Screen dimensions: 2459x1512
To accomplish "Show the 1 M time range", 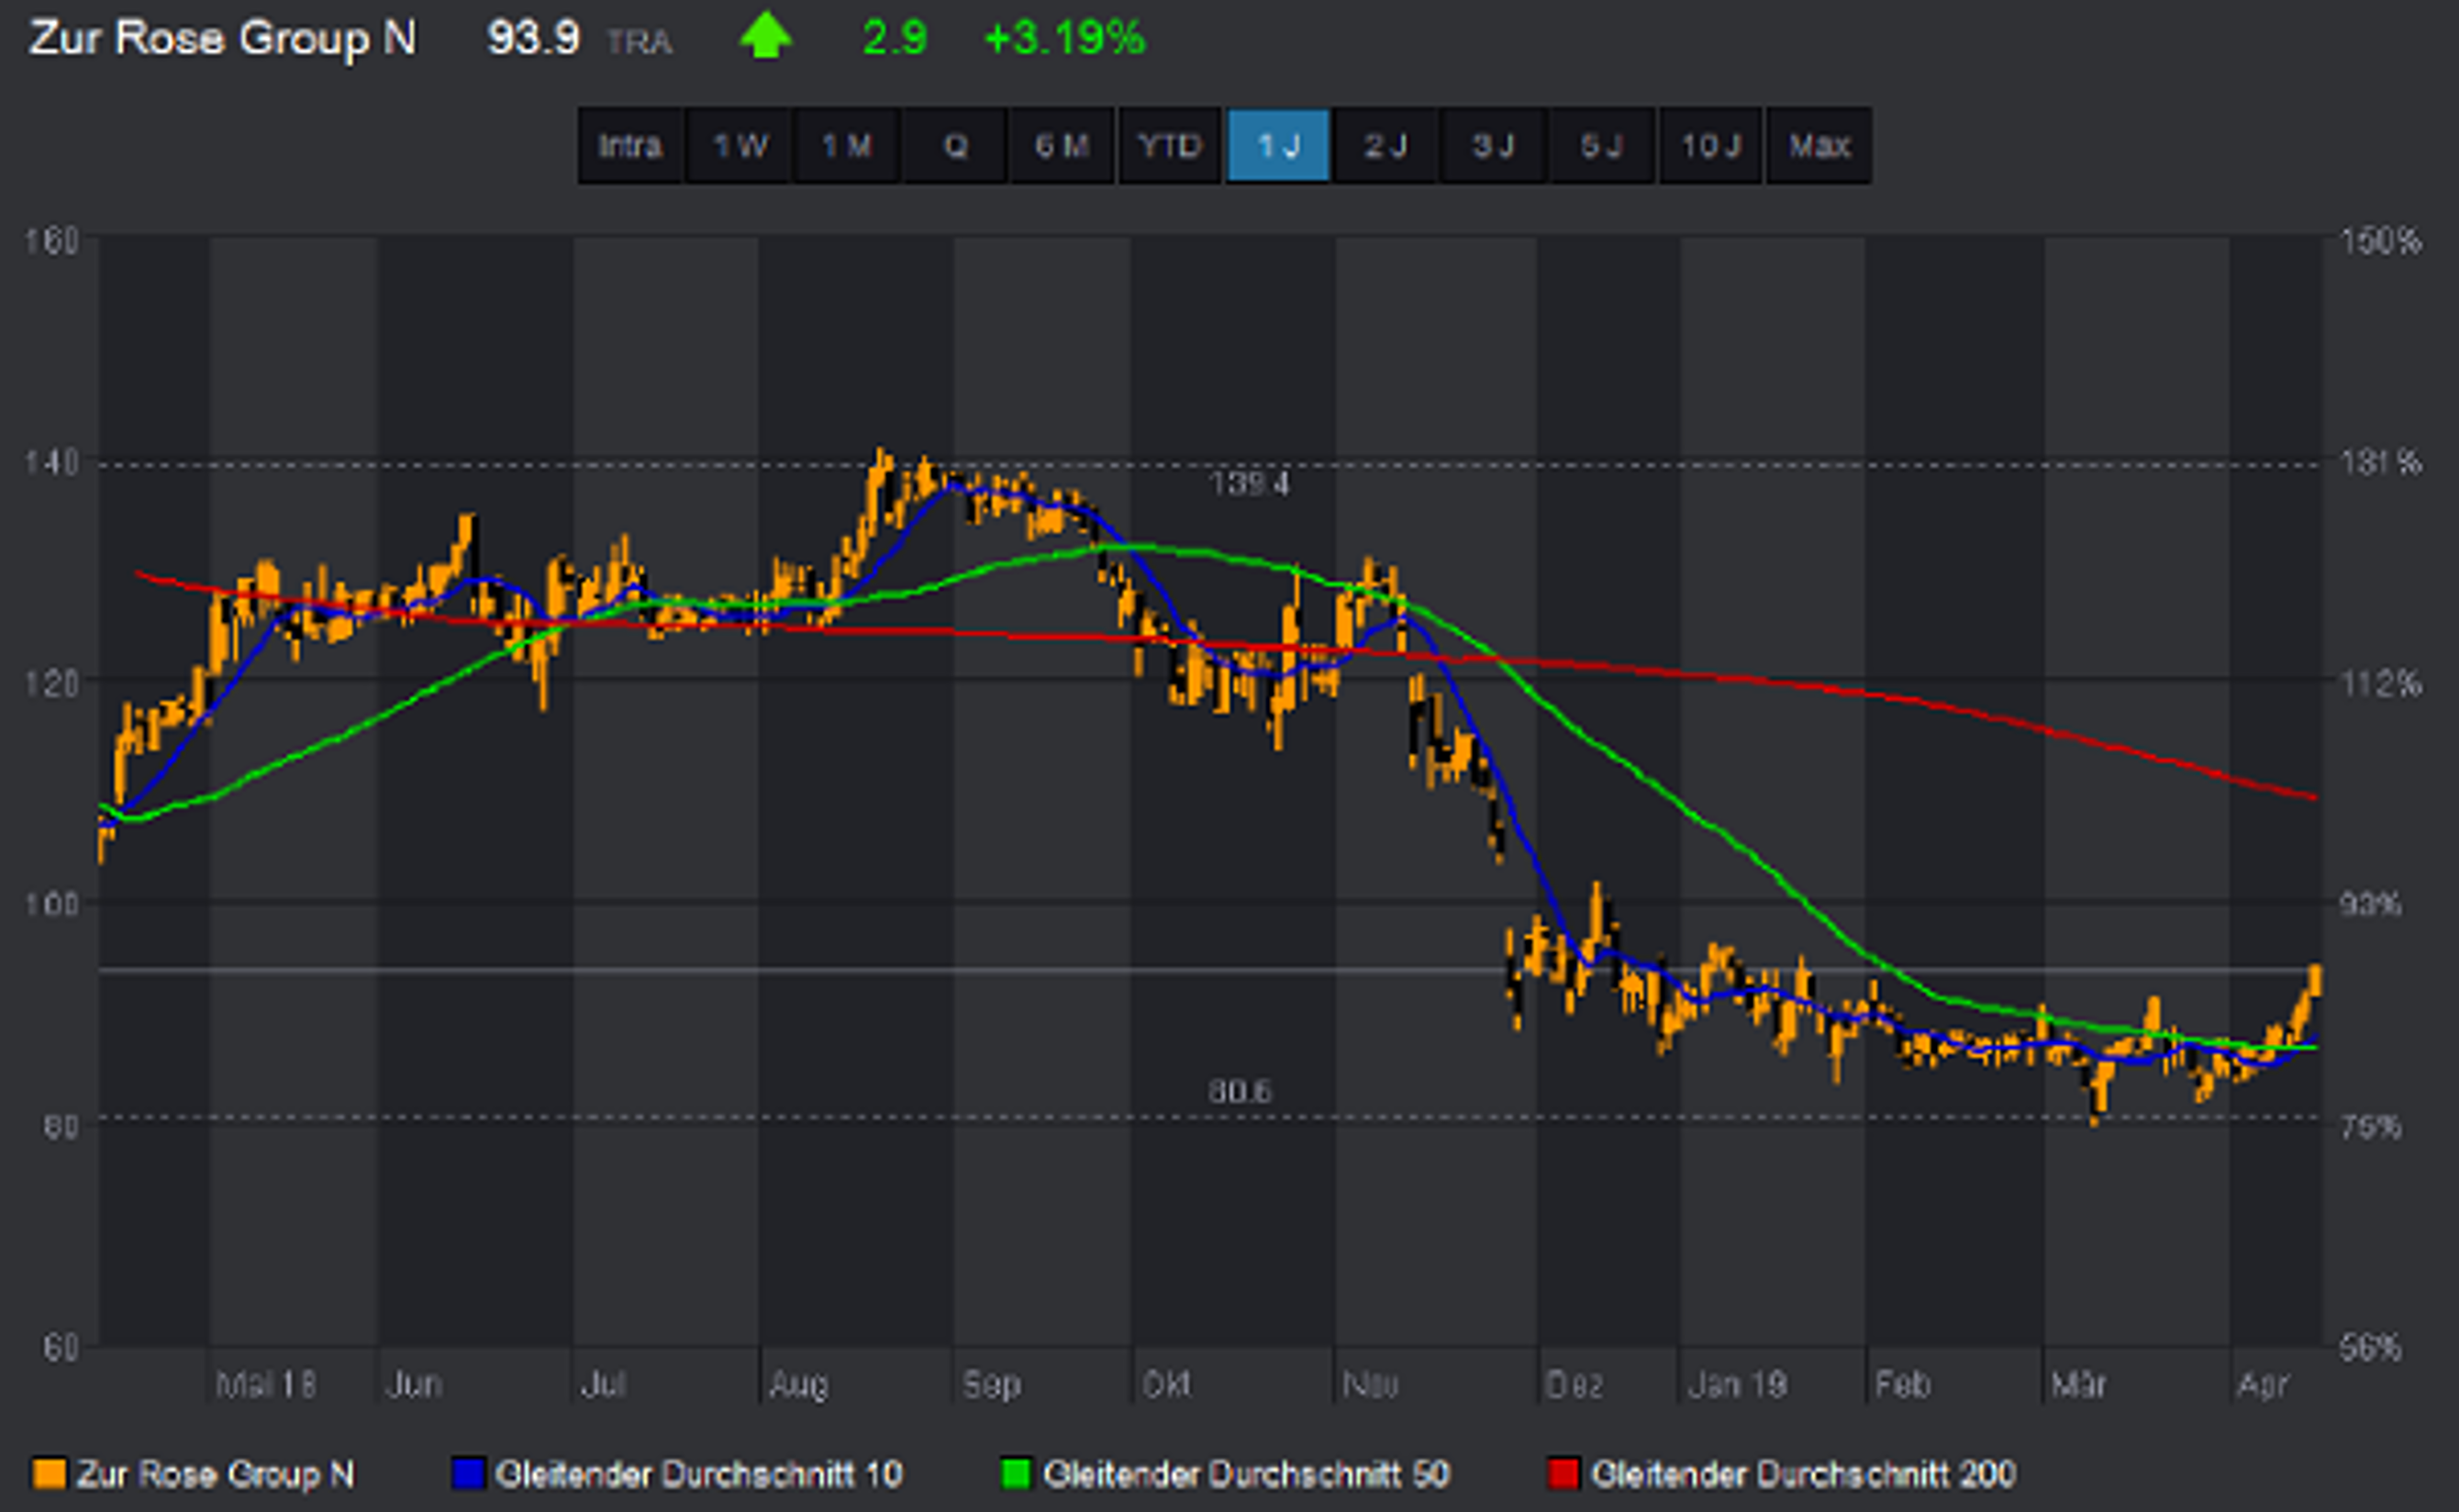I will click(846, 146).
